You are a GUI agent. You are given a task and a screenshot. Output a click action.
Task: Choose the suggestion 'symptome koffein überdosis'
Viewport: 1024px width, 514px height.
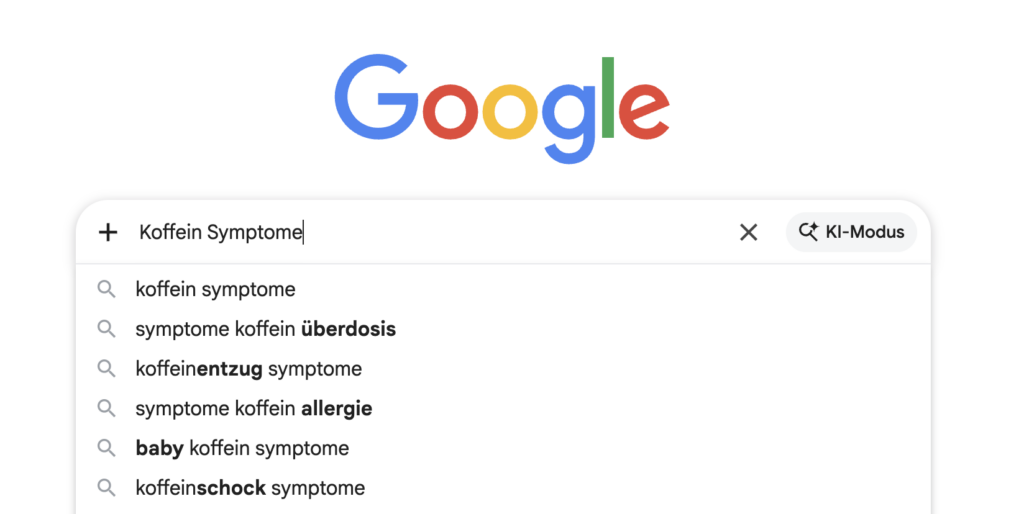coord(266,329)
